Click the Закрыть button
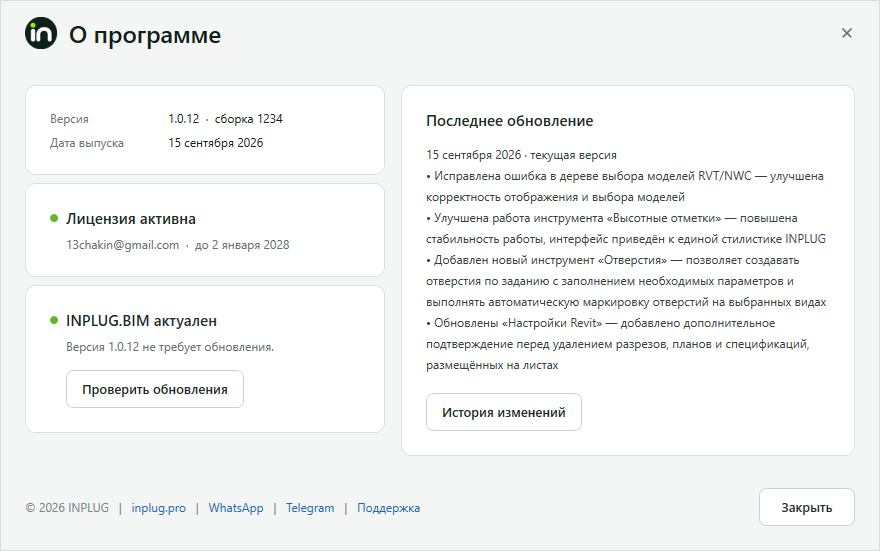Screen dimensions: 880x551 (x=806, y=507)
